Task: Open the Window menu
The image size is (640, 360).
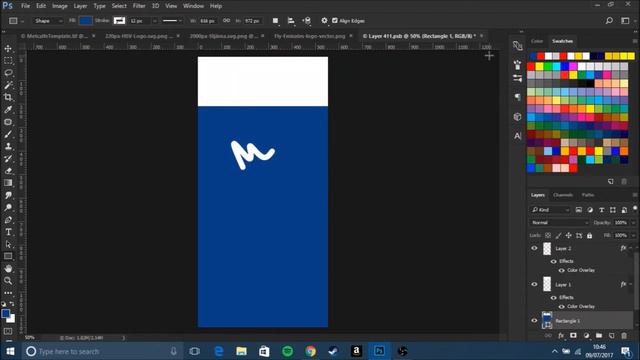Action: (193, 6)
